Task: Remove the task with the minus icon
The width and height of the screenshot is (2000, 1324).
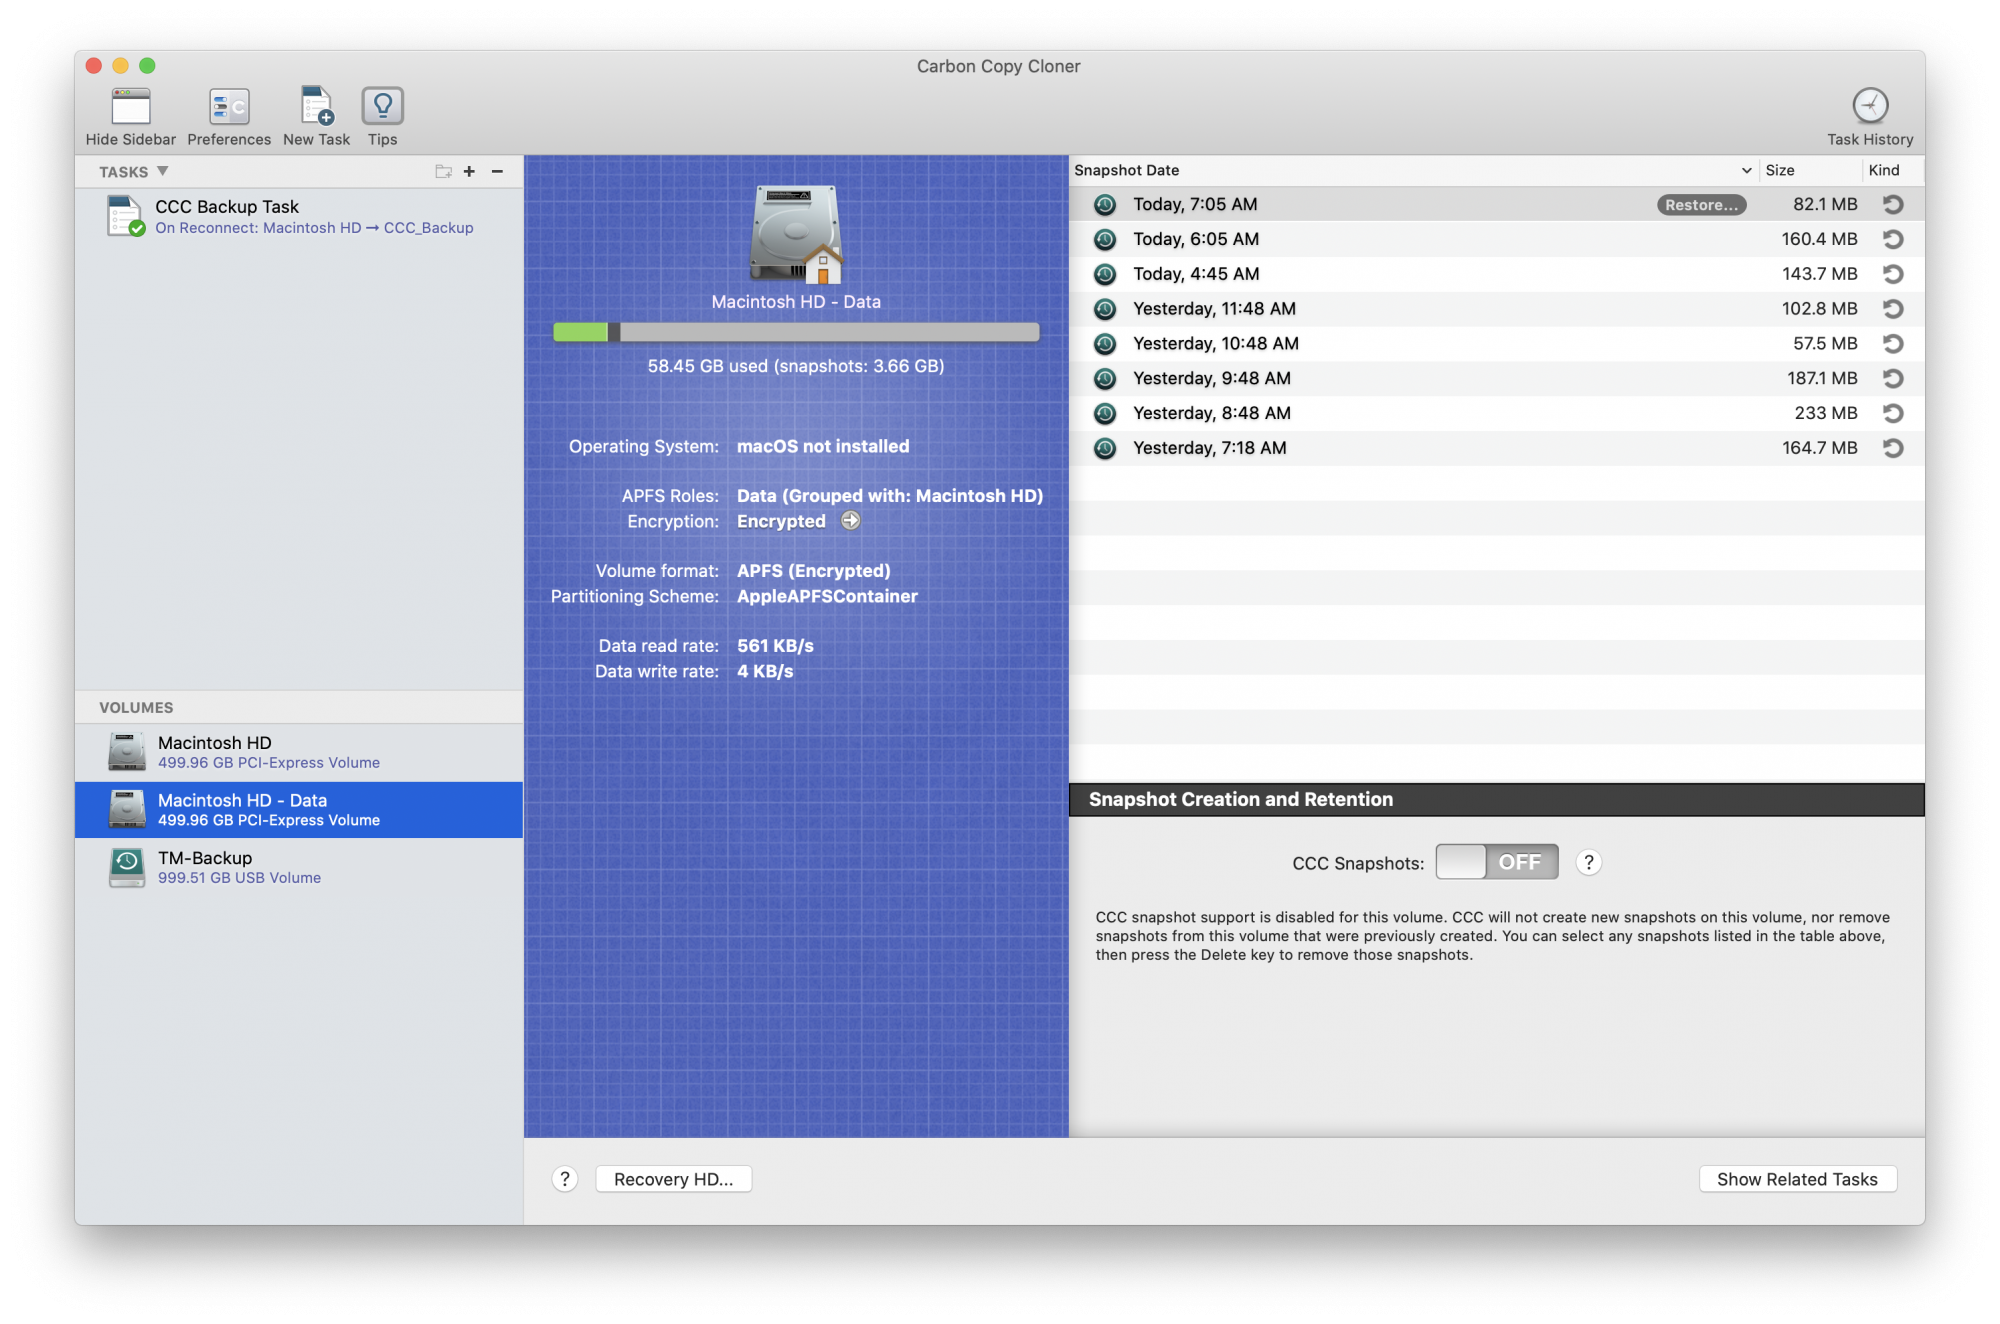Action: (x=497, y=172)
